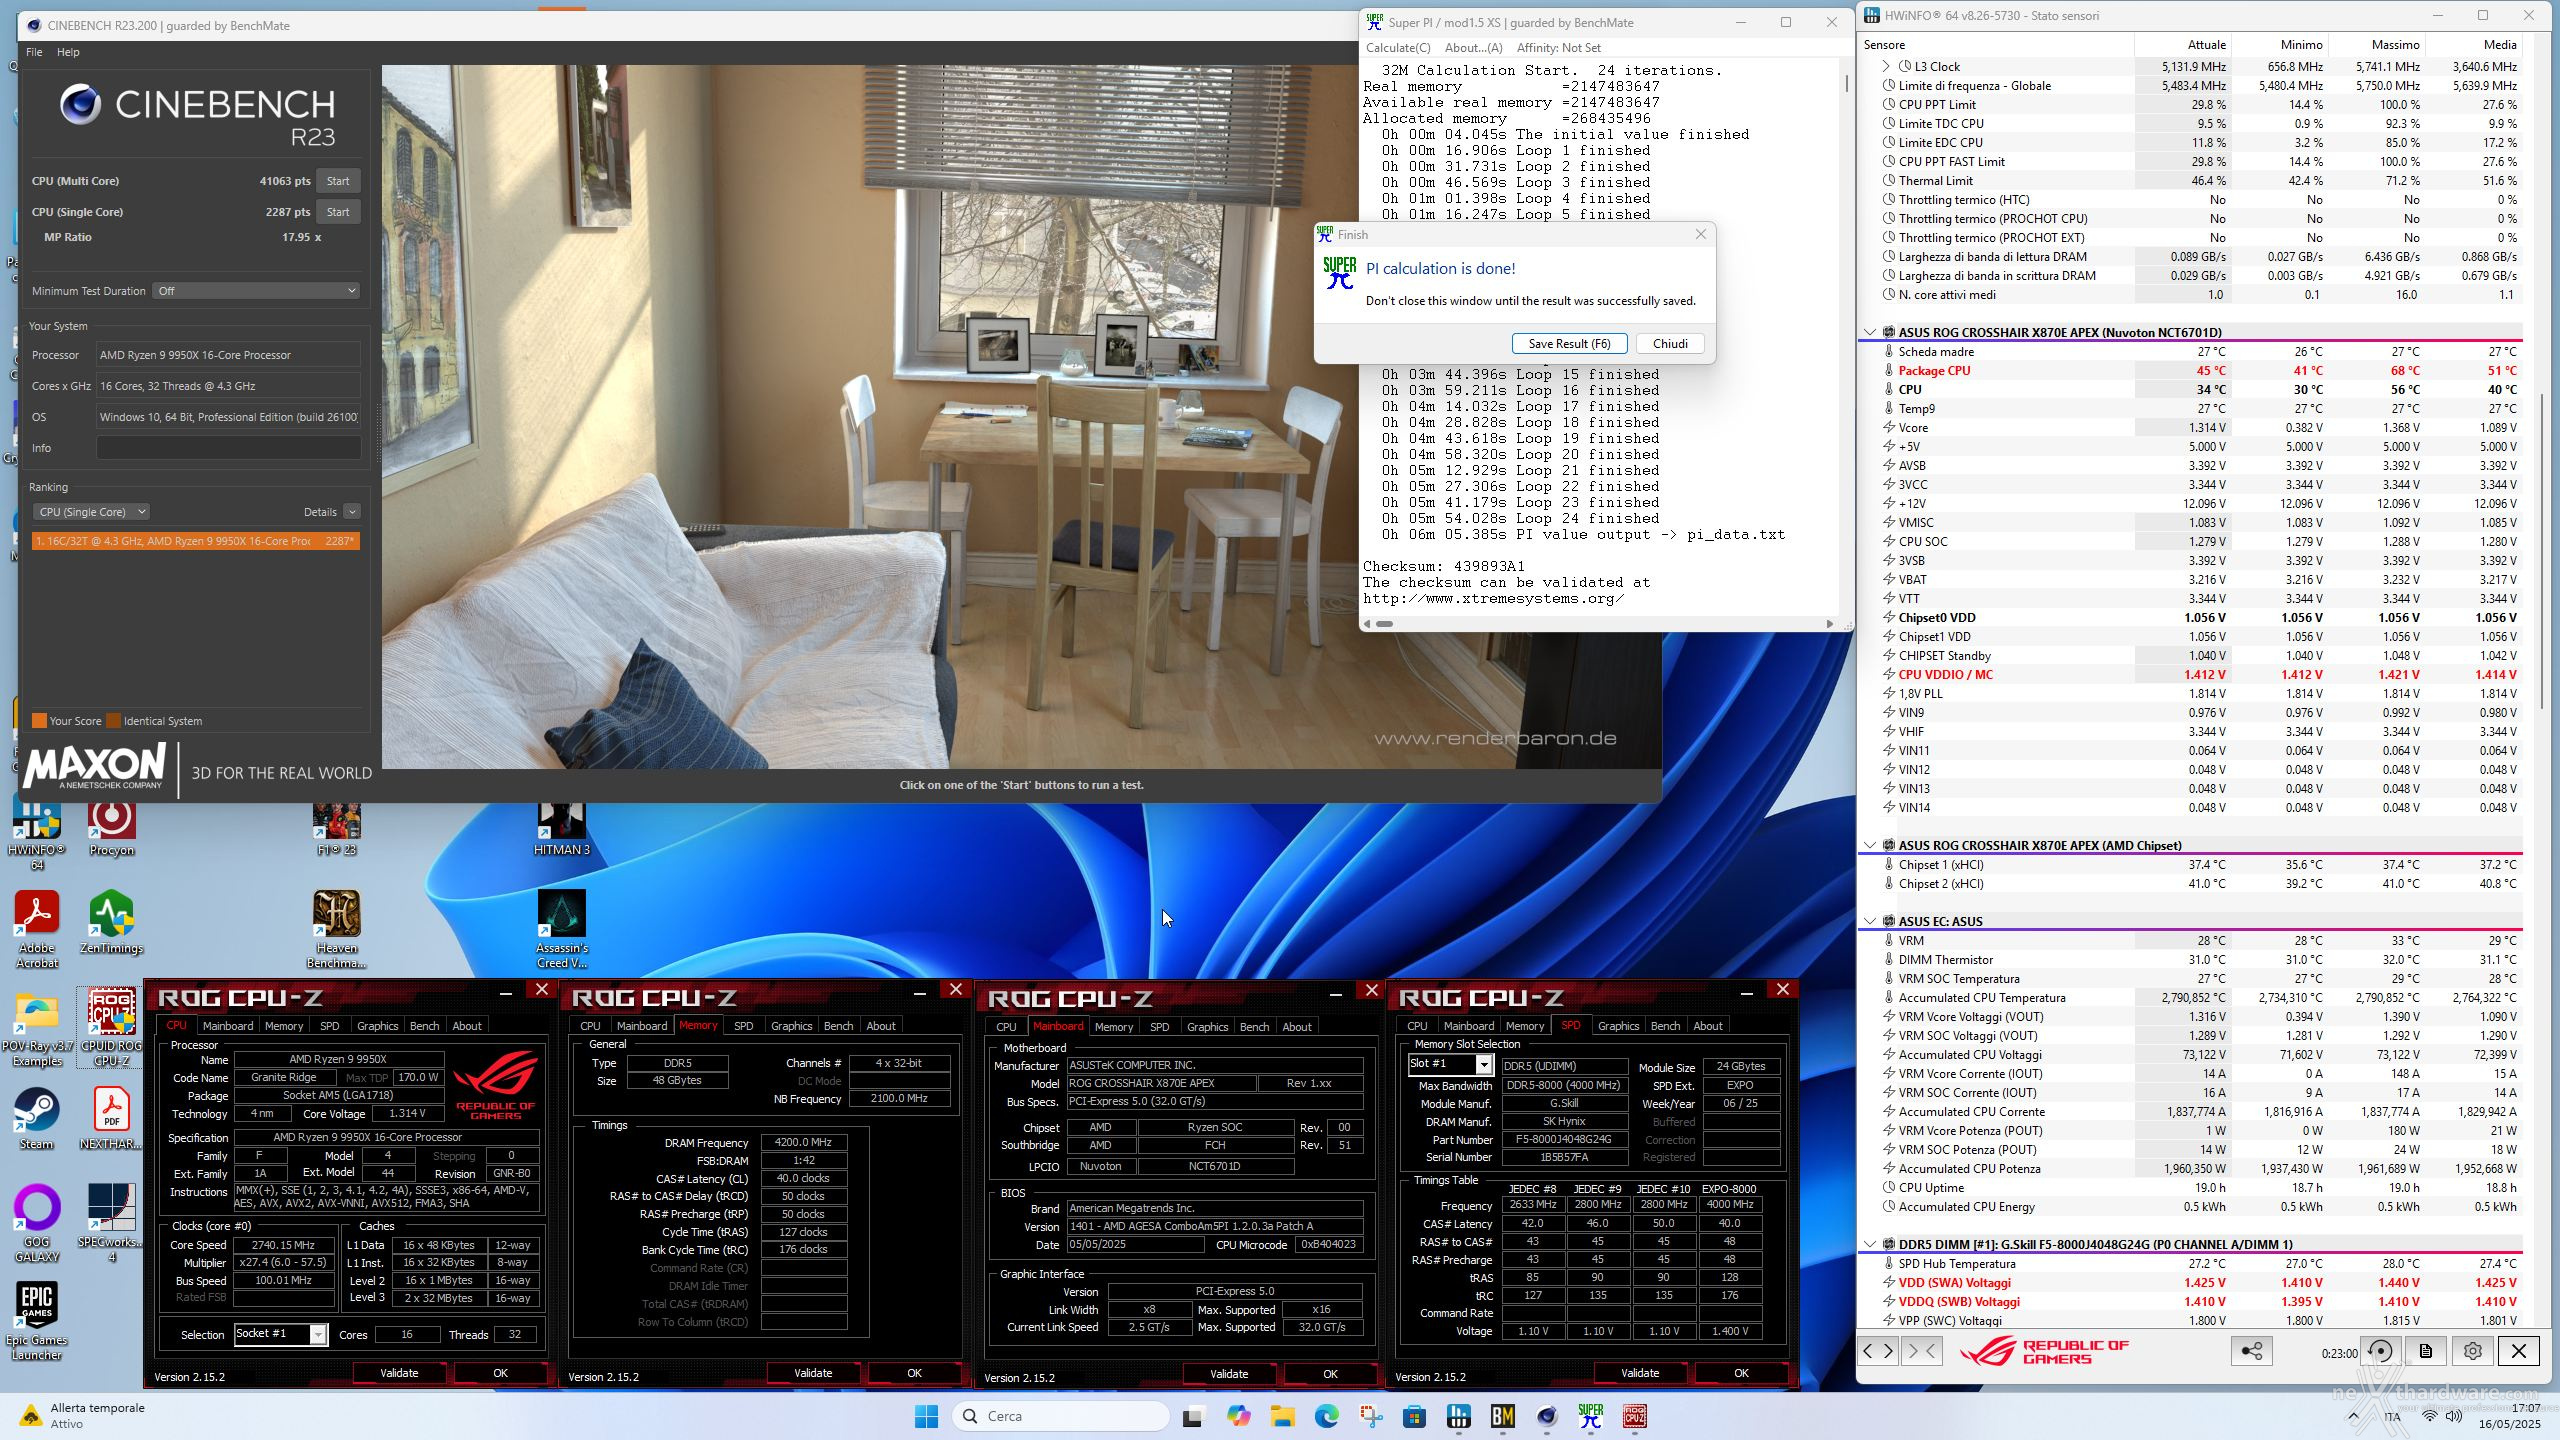Click the HWiNFO share sensors icon
This screenshot has height=1440, width=2560.
(x=2251, y=1351)
